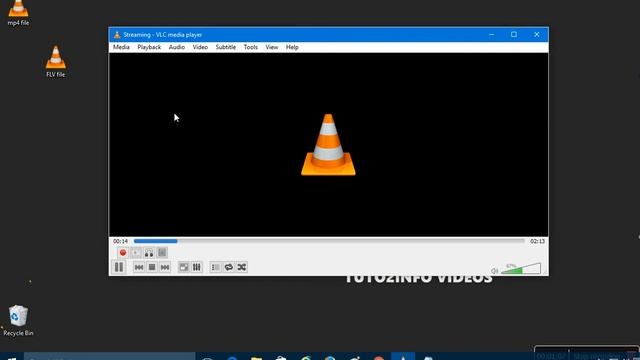The width and height of the screenshot is (640, 360).
Task: Jump to the previous media track
Action: (x=139, y=267)
